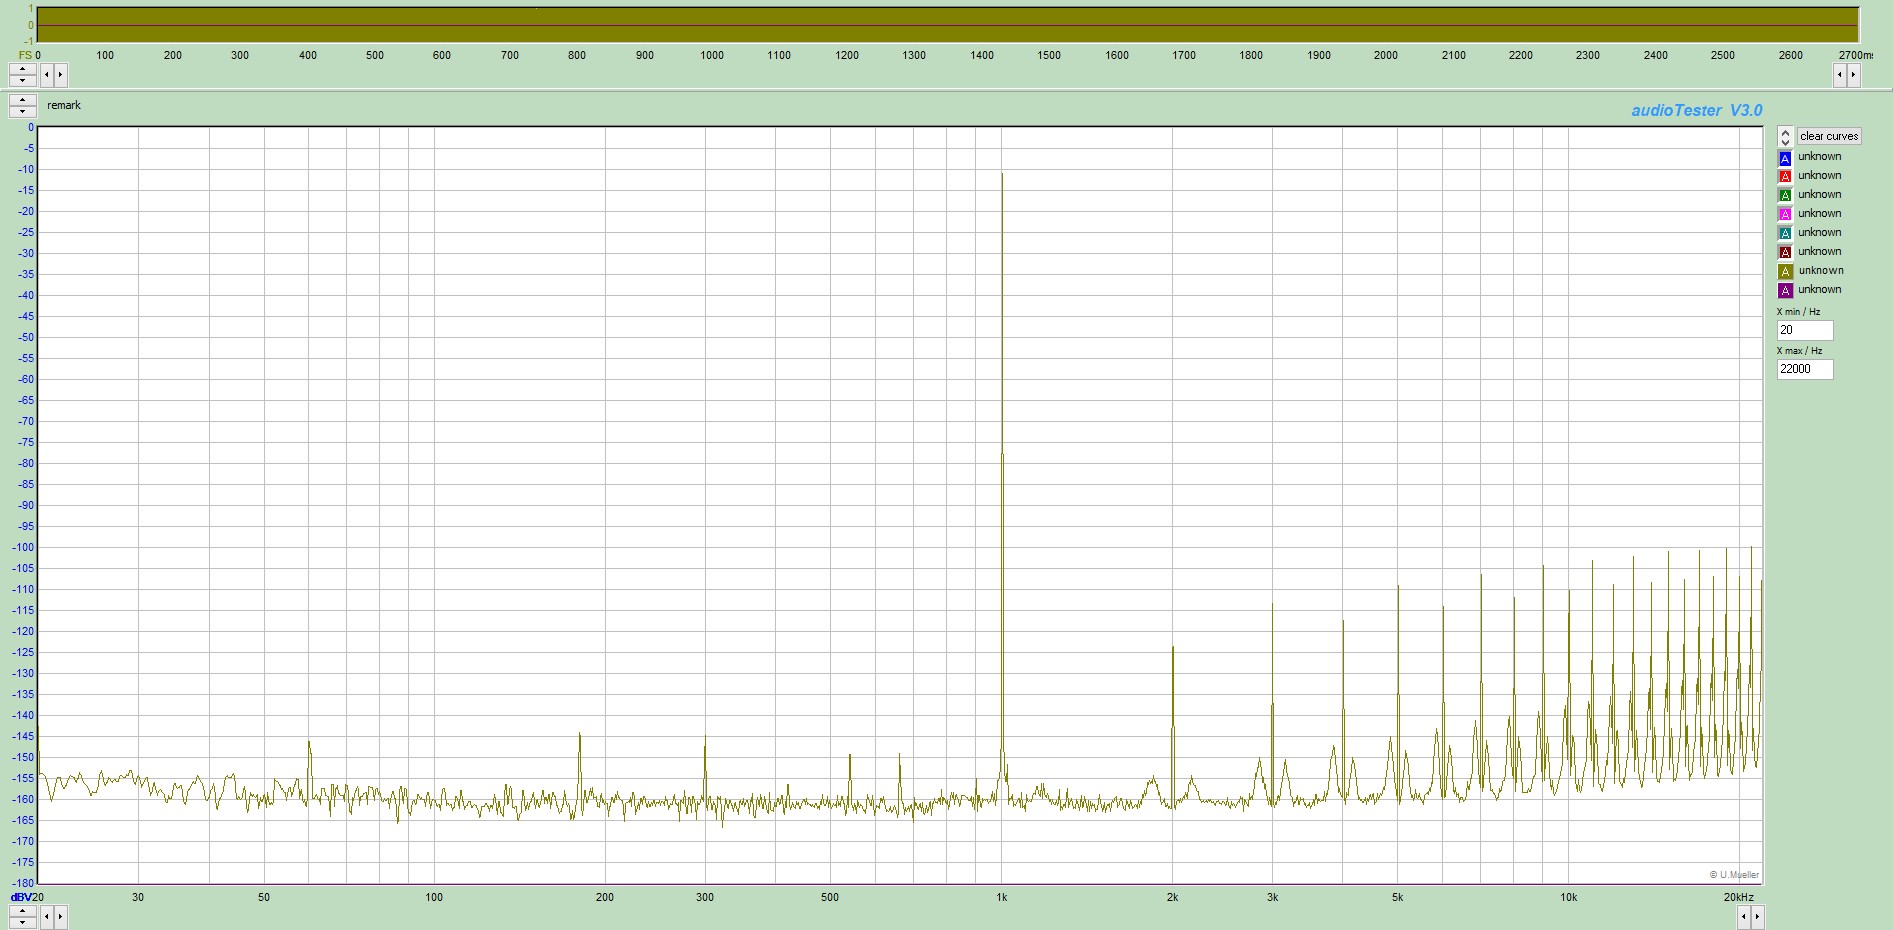Click down arrow beside clear curves
Viewport: 1893px width, 930px height.
pyautogui.click(x=1786, y=142)
